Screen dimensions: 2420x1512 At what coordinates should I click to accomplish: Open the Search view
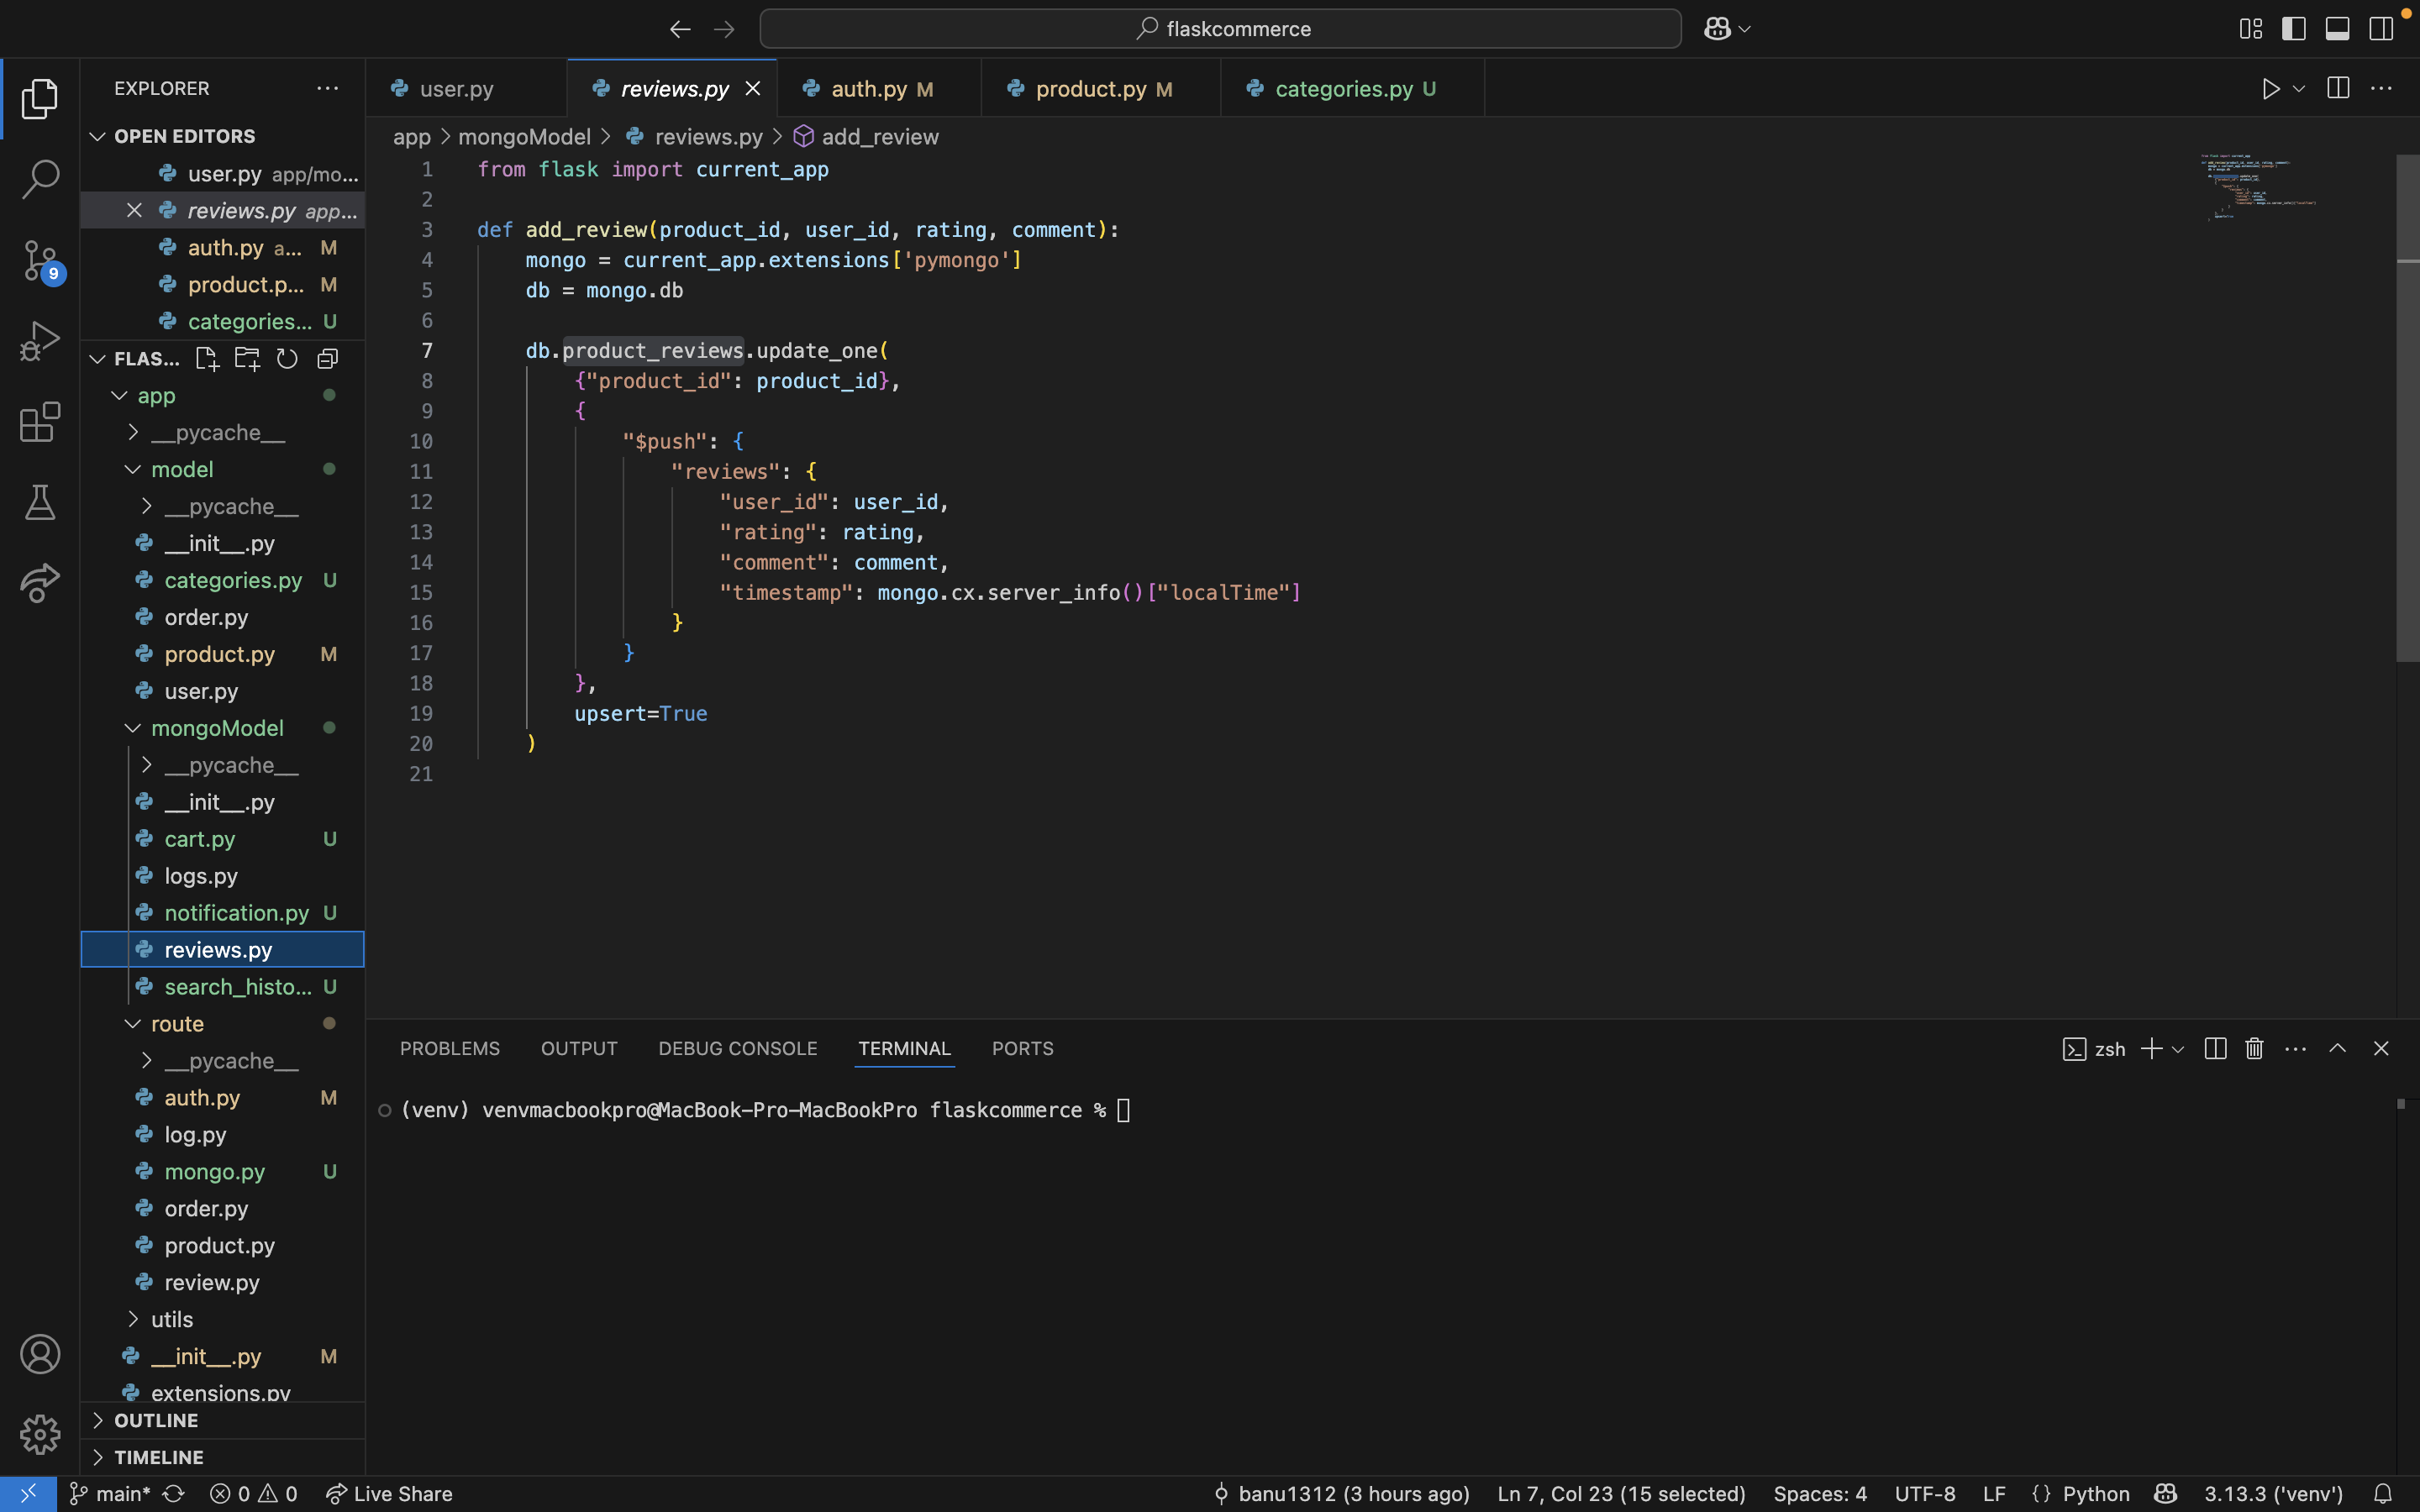(x=40, y=179)
